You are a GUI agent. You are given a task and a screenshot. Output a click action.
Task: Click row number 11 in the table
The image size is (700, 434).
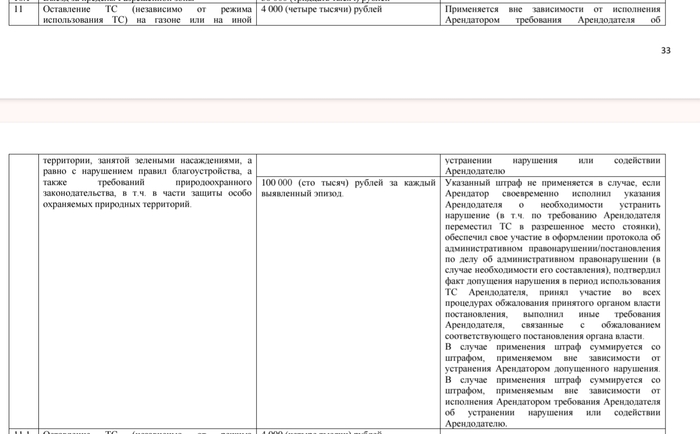[17, 9]
